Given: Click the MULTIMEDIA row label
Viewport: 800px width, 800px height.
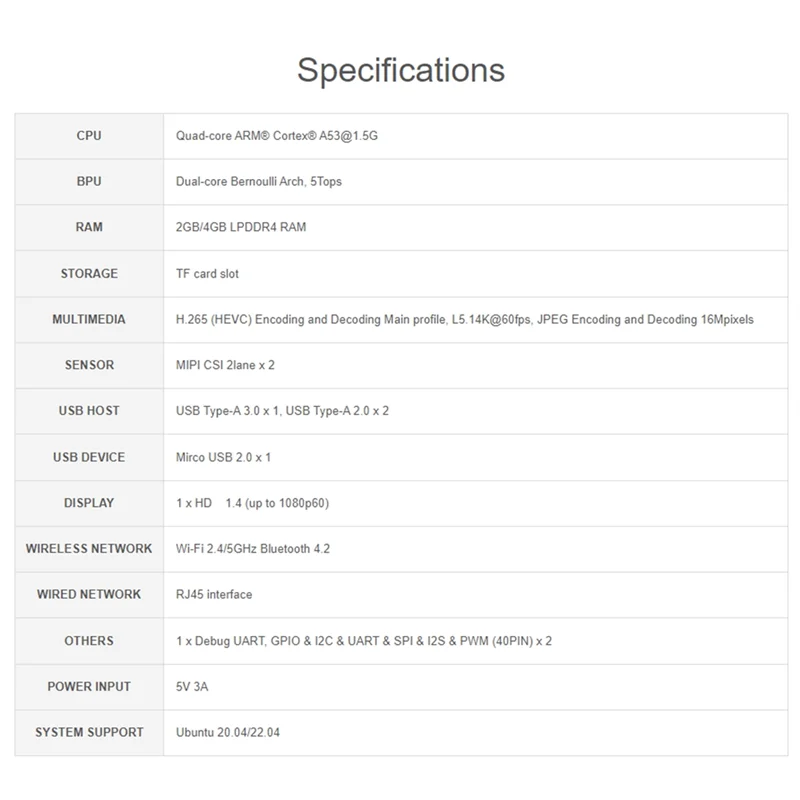Looking at the screenshot, I should (x=89, y=319).
